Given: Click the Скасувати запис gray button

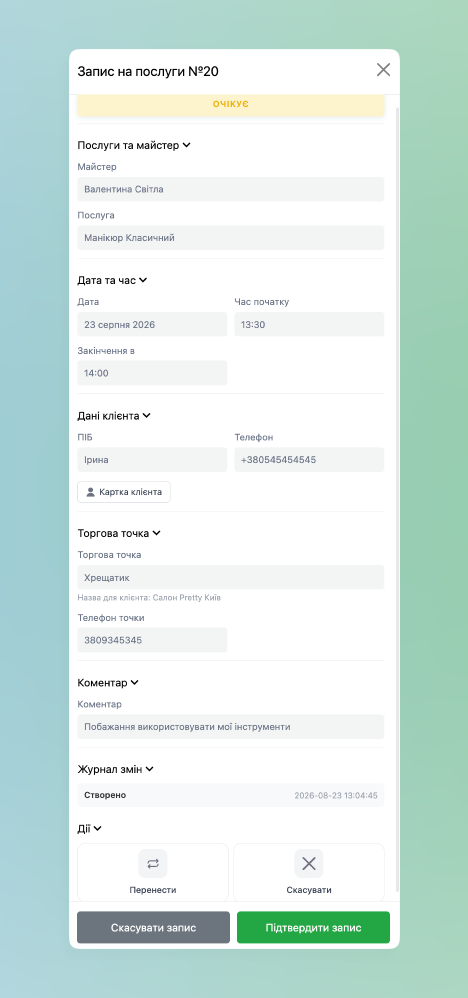Looking at the screenshot, I should tap(153, 927).
